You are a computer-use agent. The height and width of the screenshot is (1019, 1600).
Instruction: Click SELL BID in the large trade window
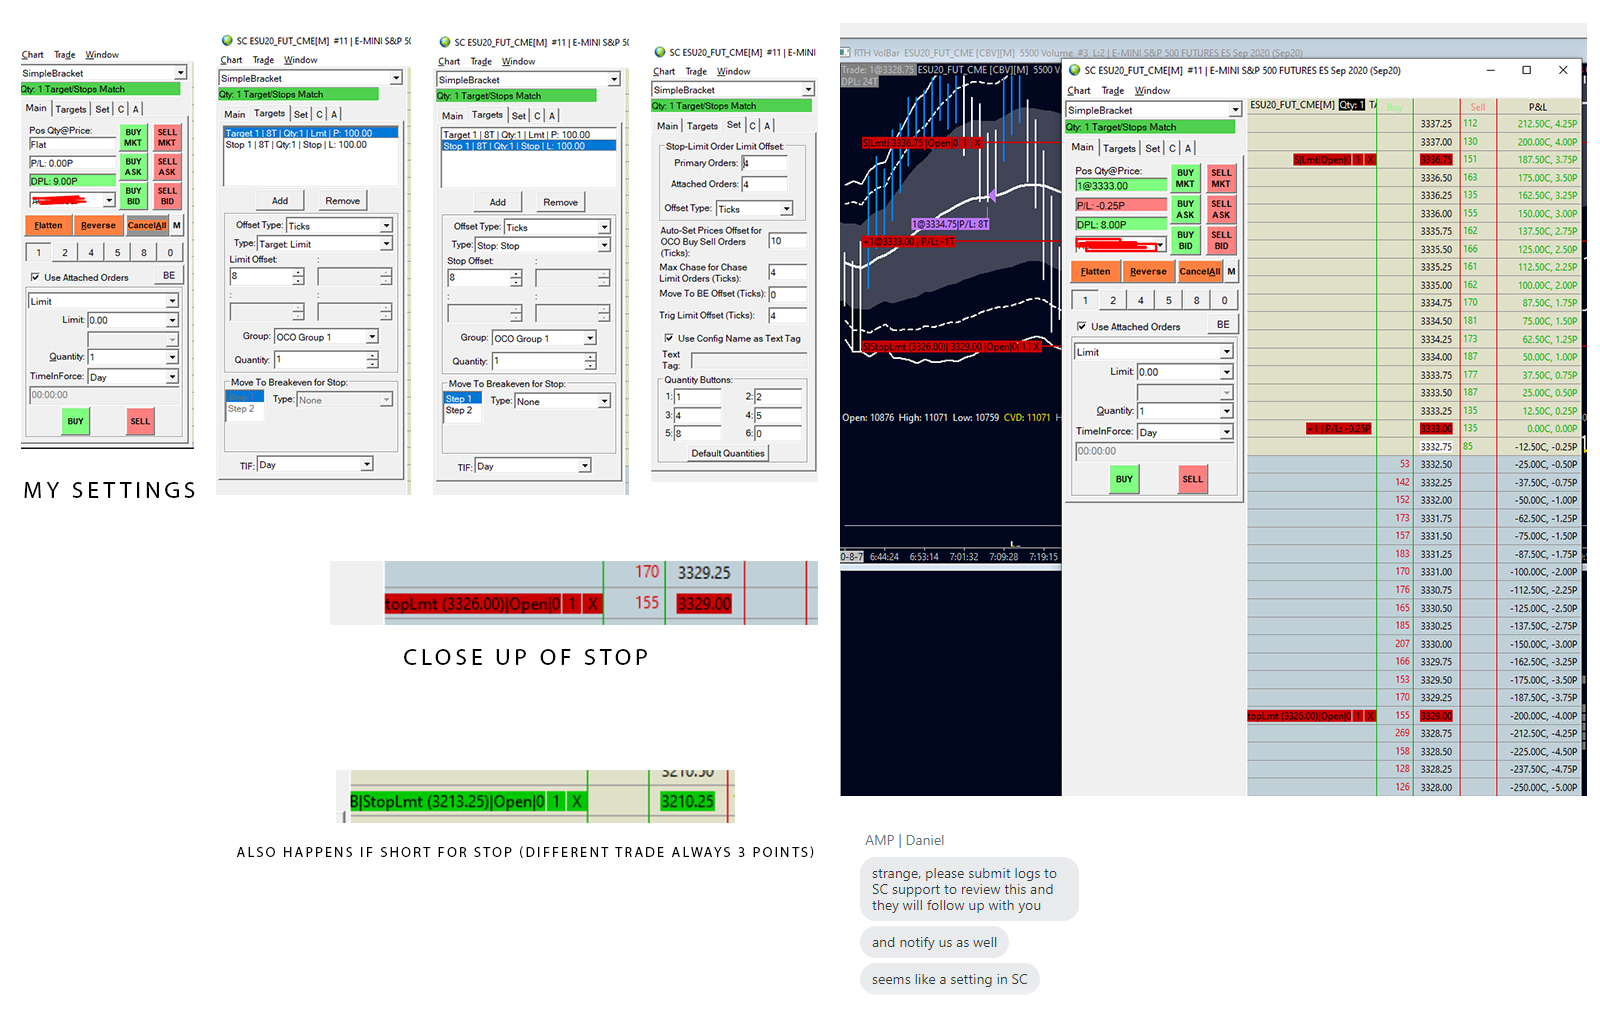1221,240
